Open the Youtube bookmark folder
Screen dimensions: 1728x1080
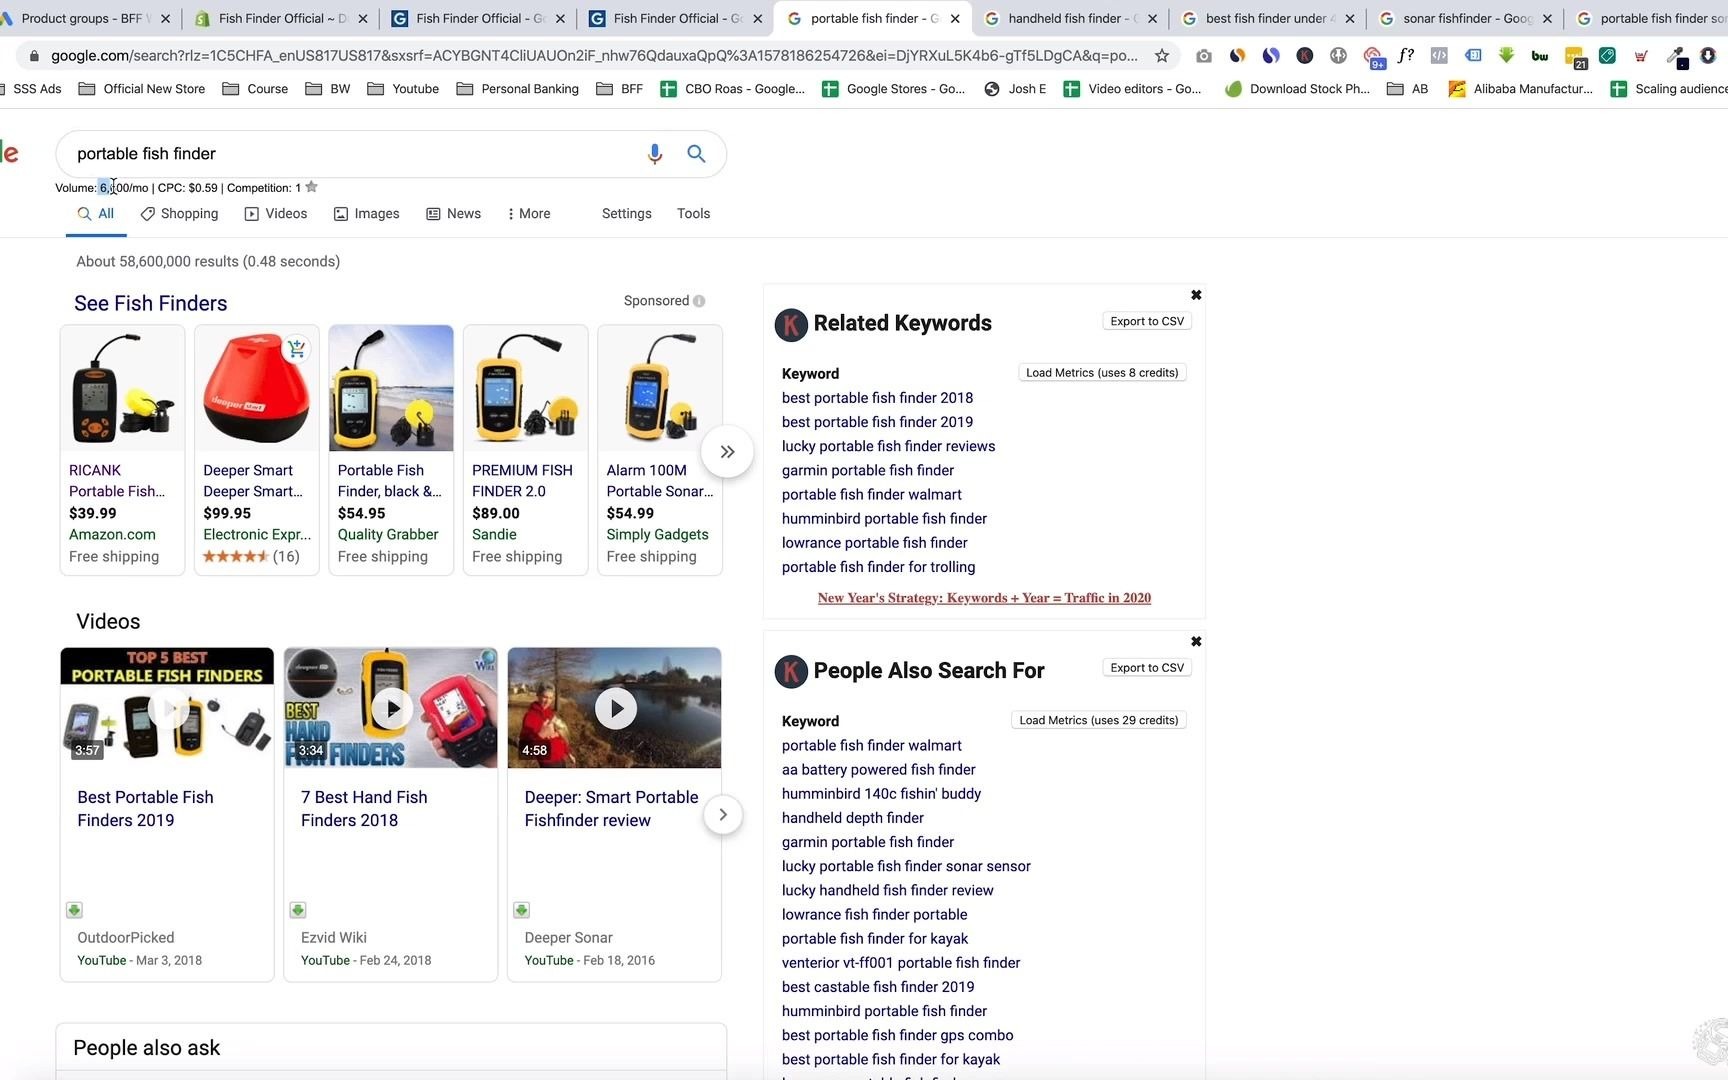403,89
